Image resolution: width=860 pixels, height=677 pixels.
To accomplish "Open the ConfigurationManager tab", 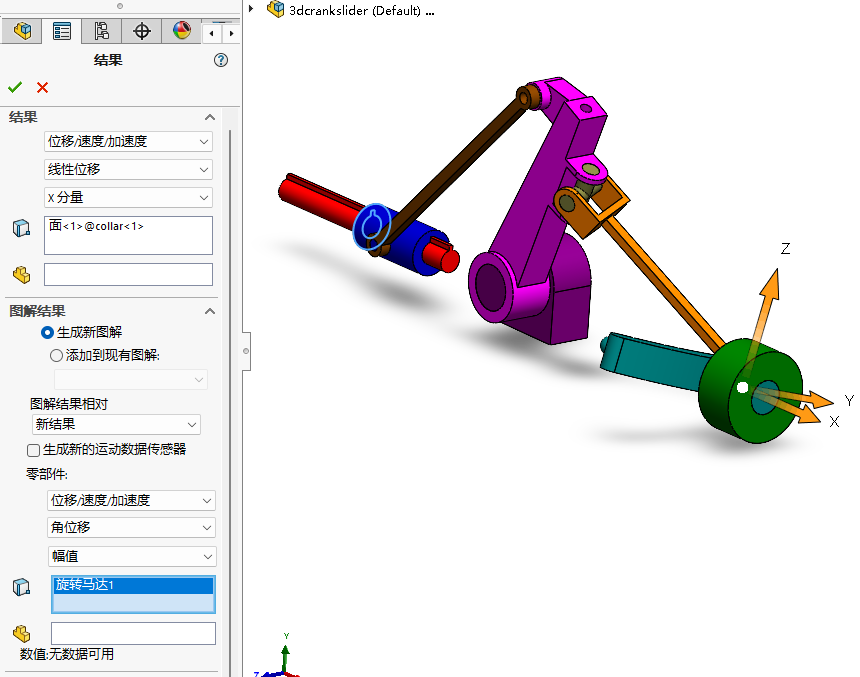I will pyautogui.click(x=101, y=31).
